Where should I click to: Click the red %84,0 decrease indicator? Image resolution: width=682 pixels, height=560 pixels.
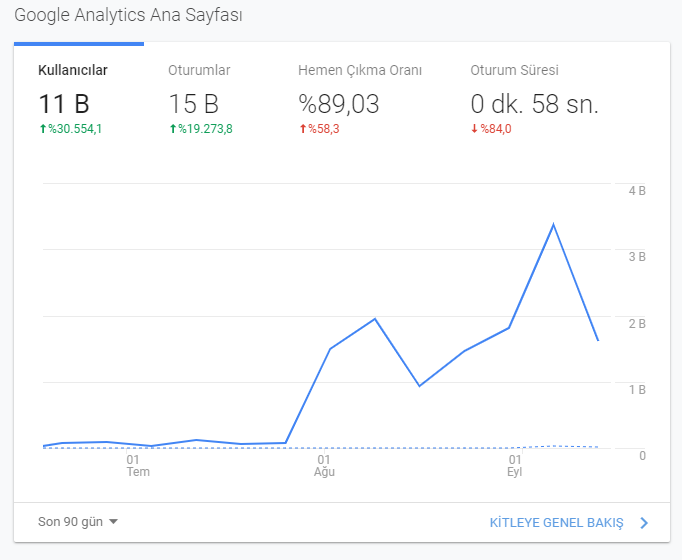(x=491, y=129)
